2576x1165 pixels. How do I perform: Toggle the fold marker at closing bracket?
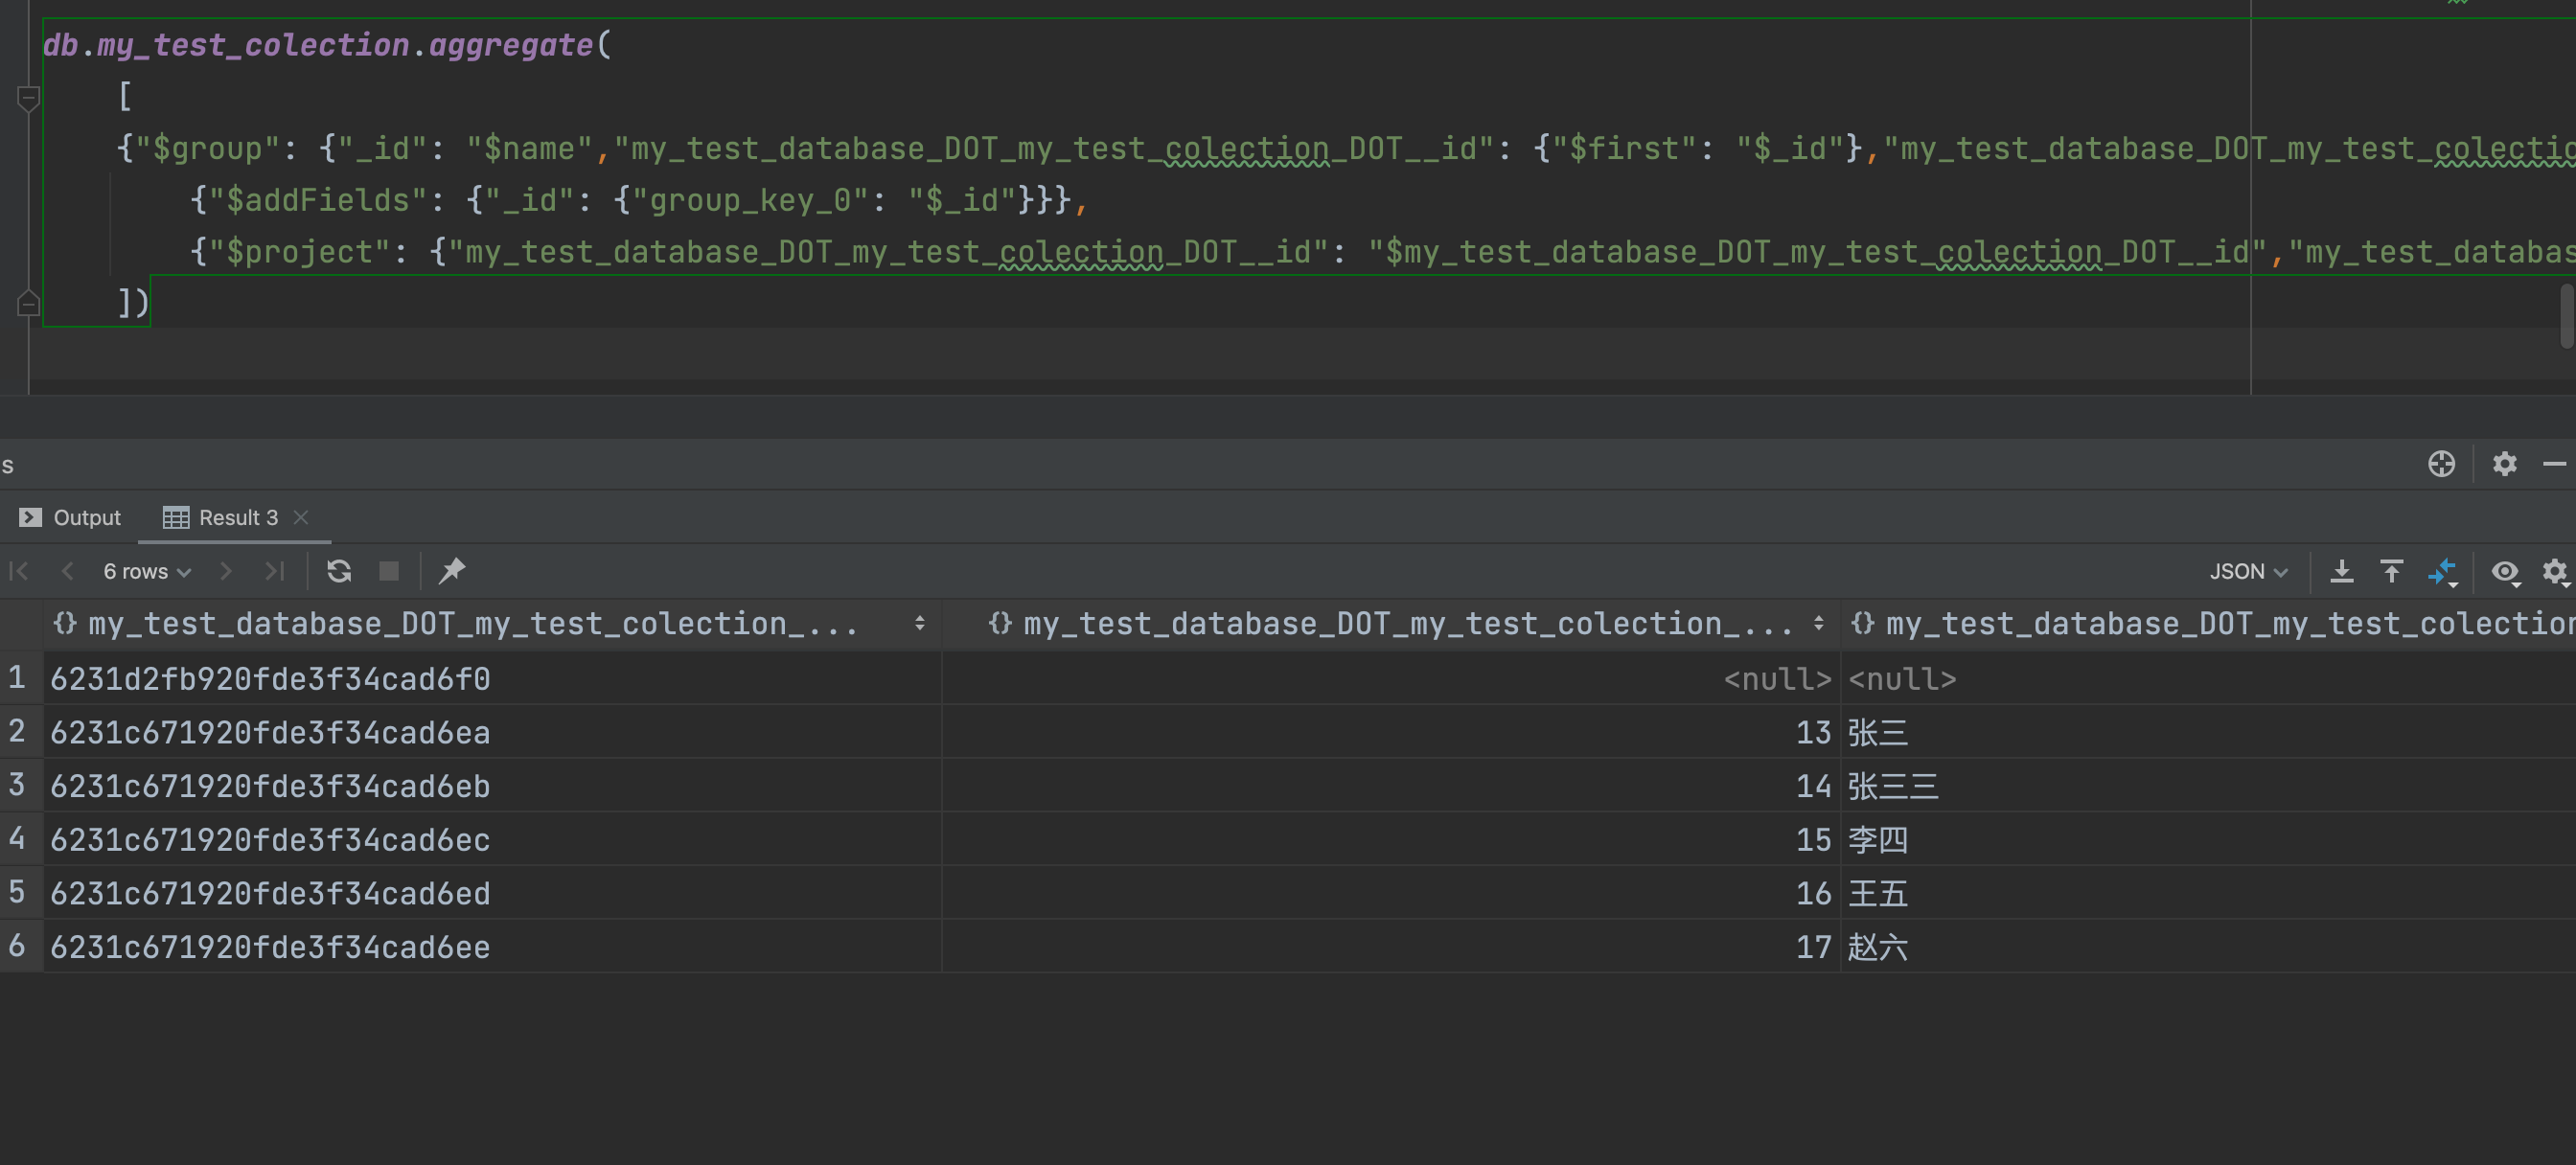[28, 302]
